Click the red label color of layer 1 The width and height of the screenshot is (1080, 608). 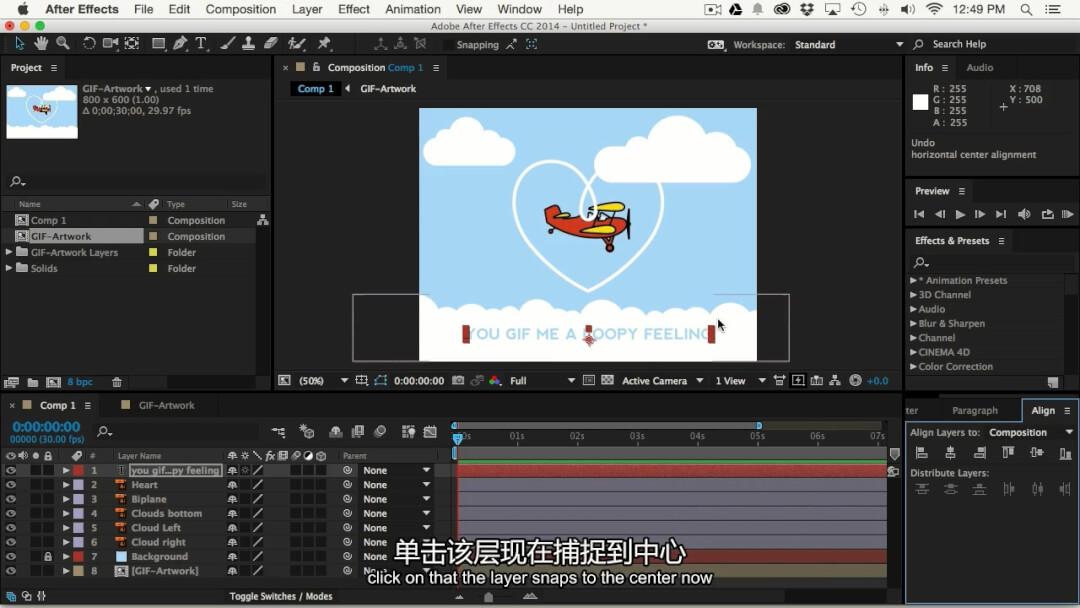[x=79, y=470]
